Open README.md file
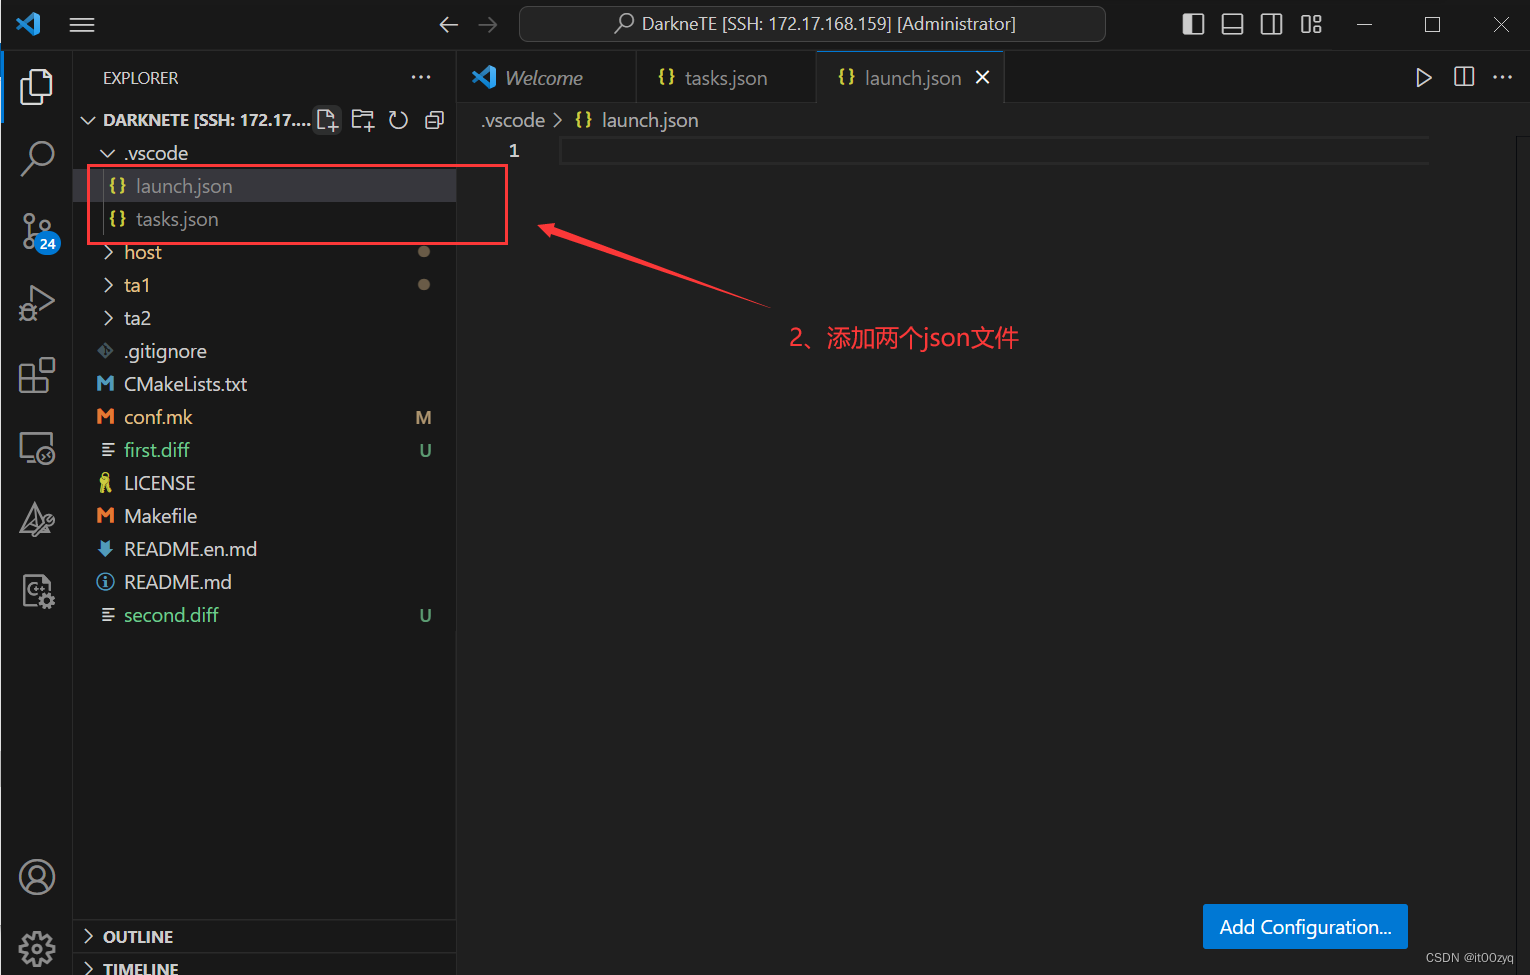The height and width of the screenshot is (975, 1530). [x=265, y=582]
